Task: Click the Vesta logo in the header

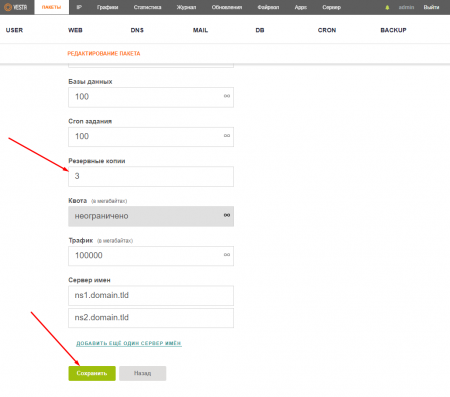Action: 15,7
